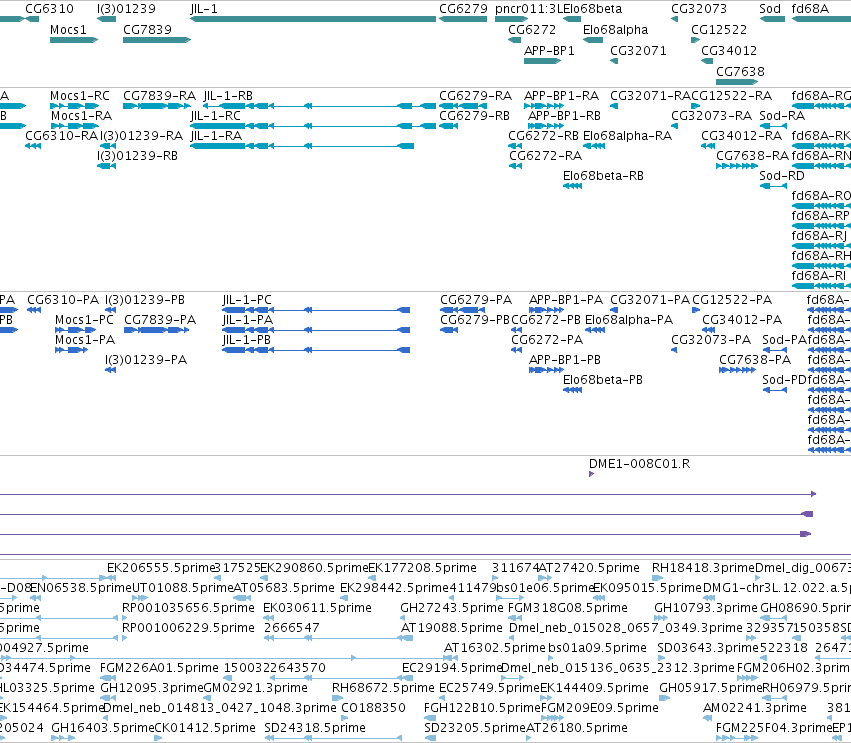This screenshot has height=743, width=851.
Task: Select the fd68A-RI transcript label
Action: (819, 276)
